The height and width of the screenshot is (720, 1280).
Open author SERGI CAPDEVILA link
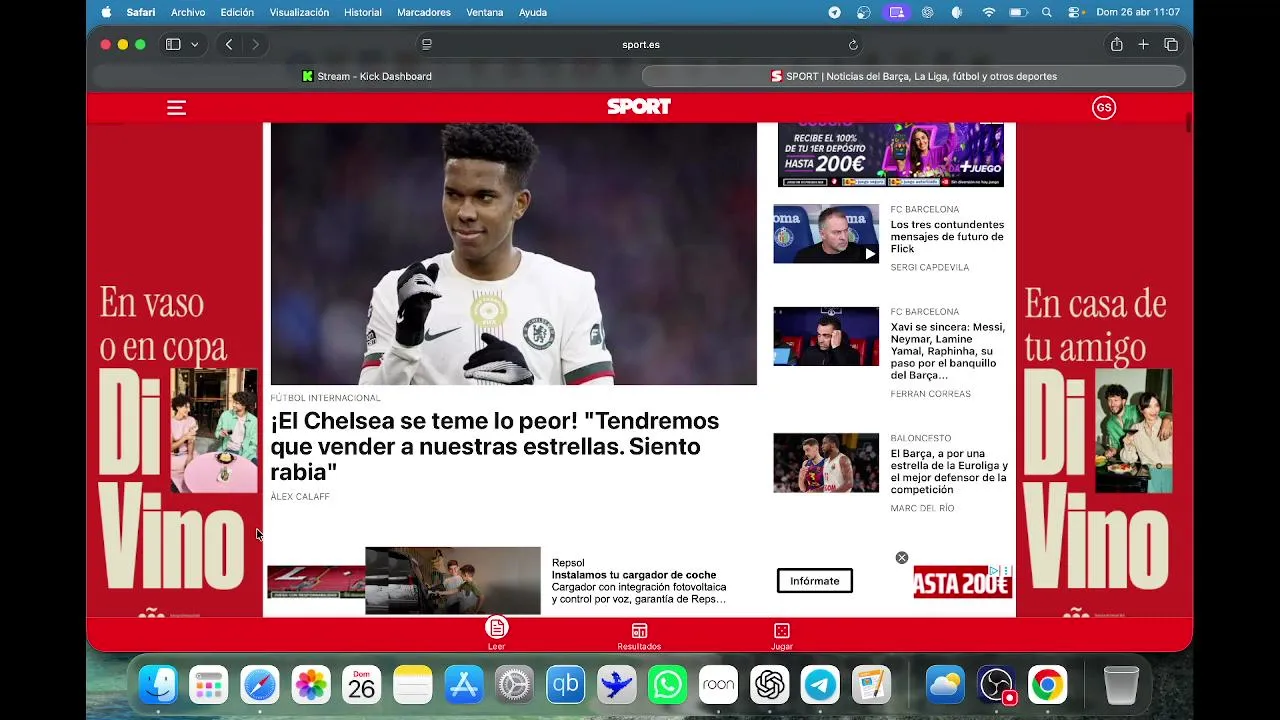[x=930, y=268]
